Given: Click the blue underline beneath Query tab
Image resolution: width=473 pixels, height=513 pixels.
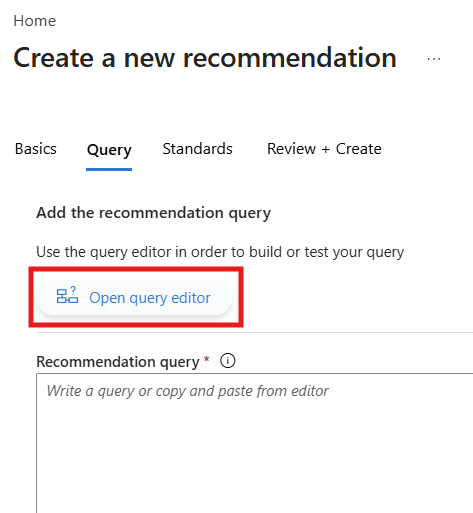Looking at the screenshot, I should pyautogui.click(x=109, y=169).
